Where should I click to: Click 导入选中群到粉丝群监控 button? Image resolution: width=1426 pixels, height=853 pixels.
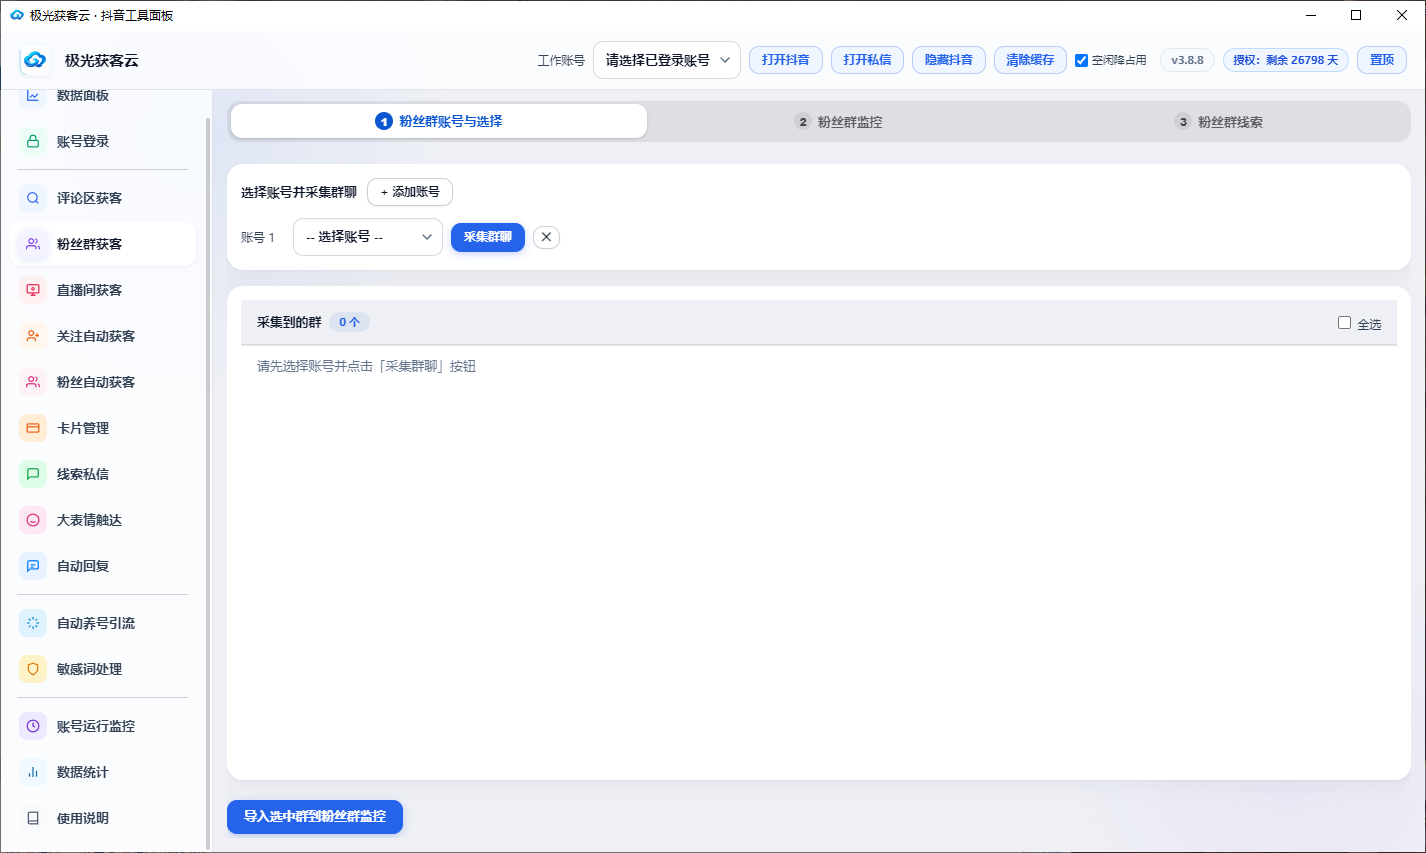315,817
